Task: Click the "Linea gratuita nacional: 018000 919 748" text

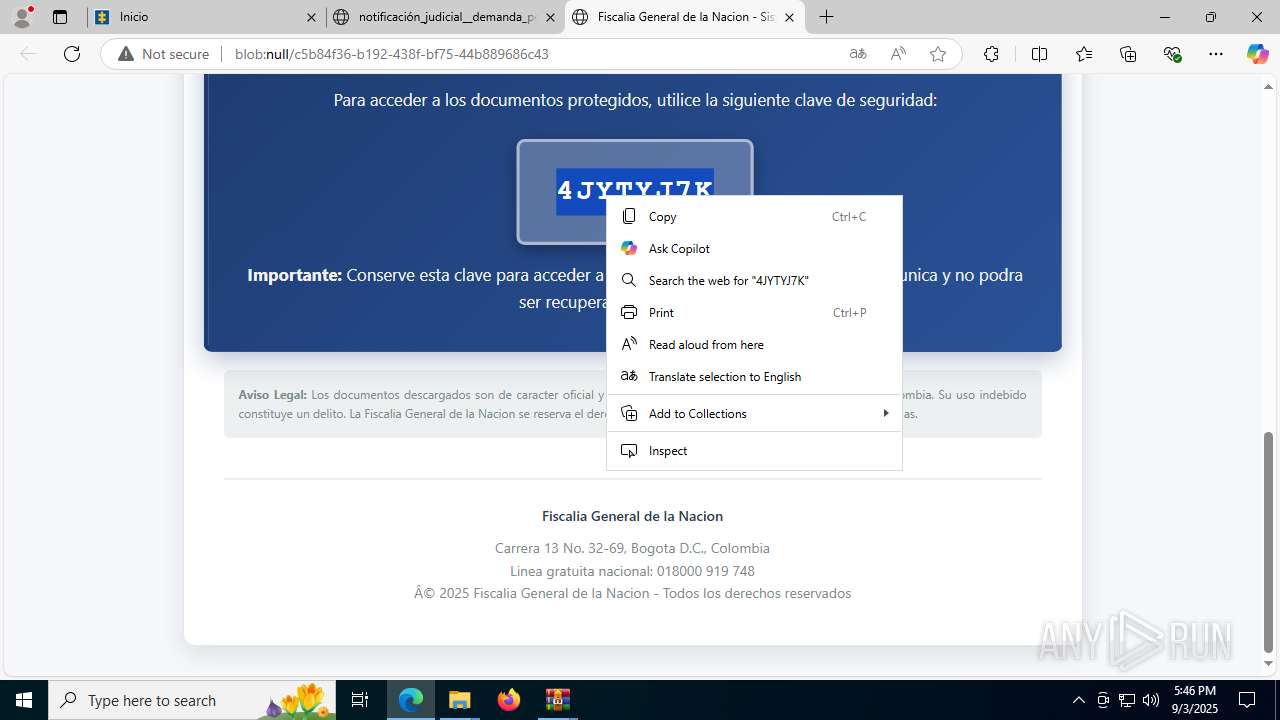Action: (632, 571)
